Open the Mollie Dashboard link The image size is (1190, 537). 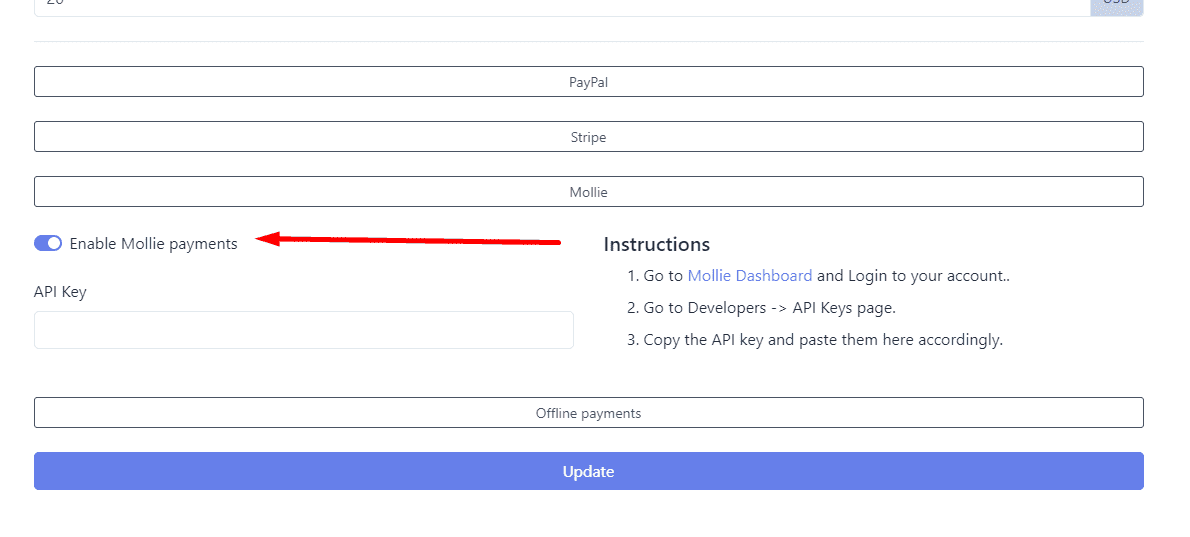pyautogui.click(x=750, y=276)
